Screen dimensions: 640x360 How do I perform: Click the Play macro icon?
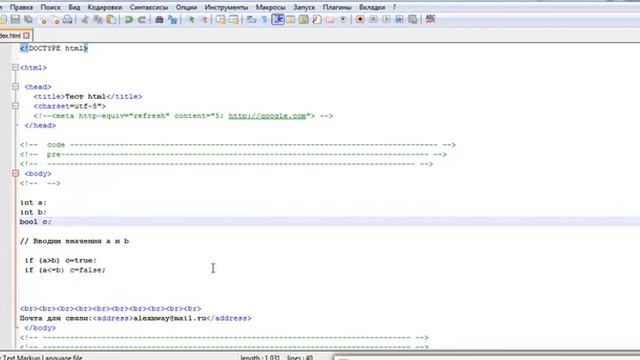tap(386, 19)
